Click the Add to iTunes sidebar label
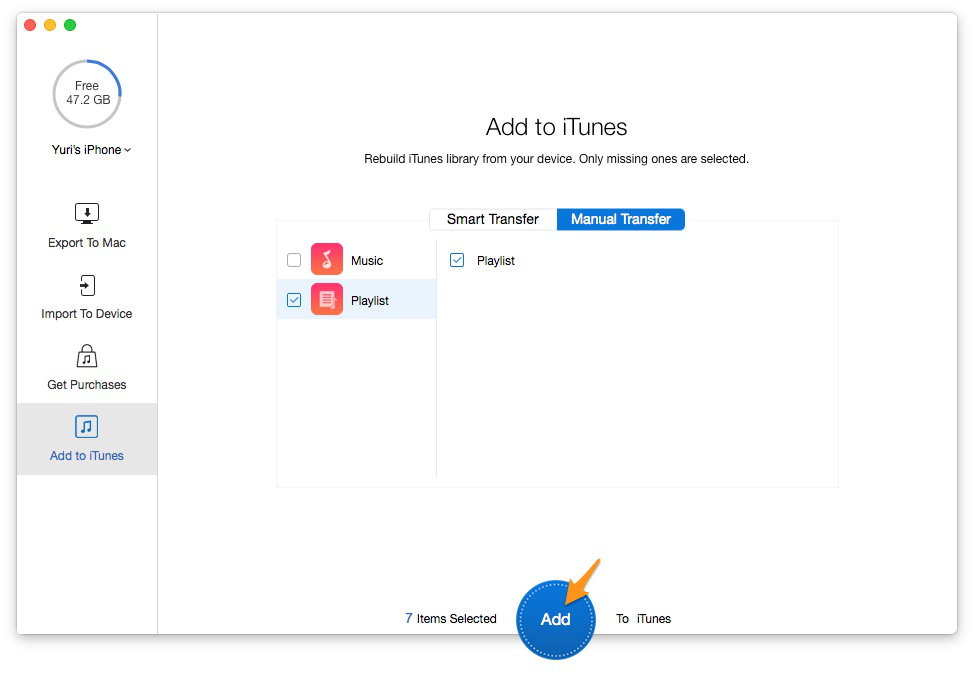 point(87,455)
